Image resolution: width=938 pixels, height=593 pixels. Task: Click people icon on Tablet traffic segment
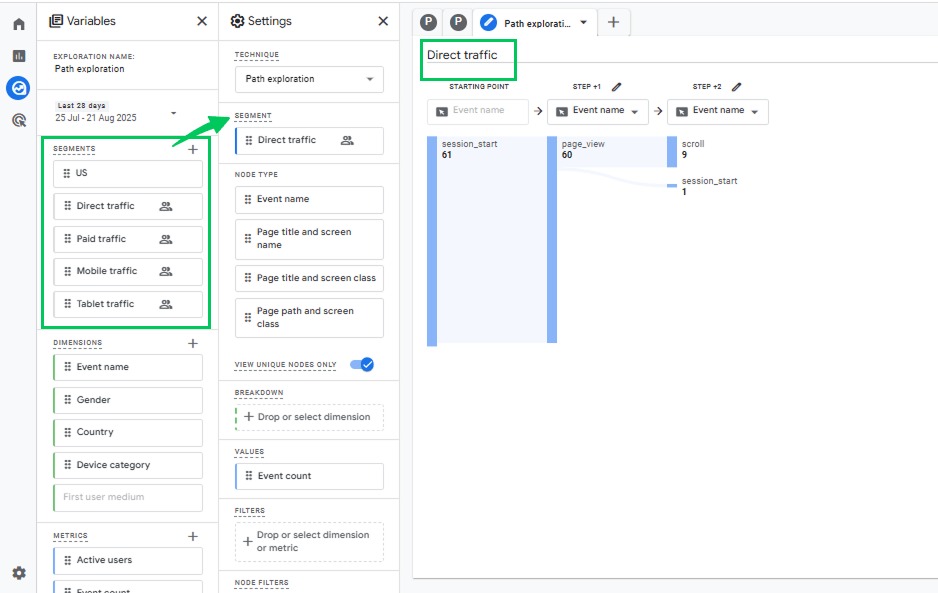tap(166, 305)
